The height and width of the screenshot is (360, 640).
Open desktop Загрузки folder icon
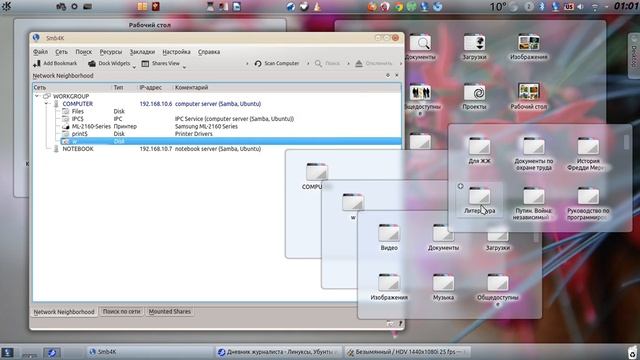tap(474, 47)
